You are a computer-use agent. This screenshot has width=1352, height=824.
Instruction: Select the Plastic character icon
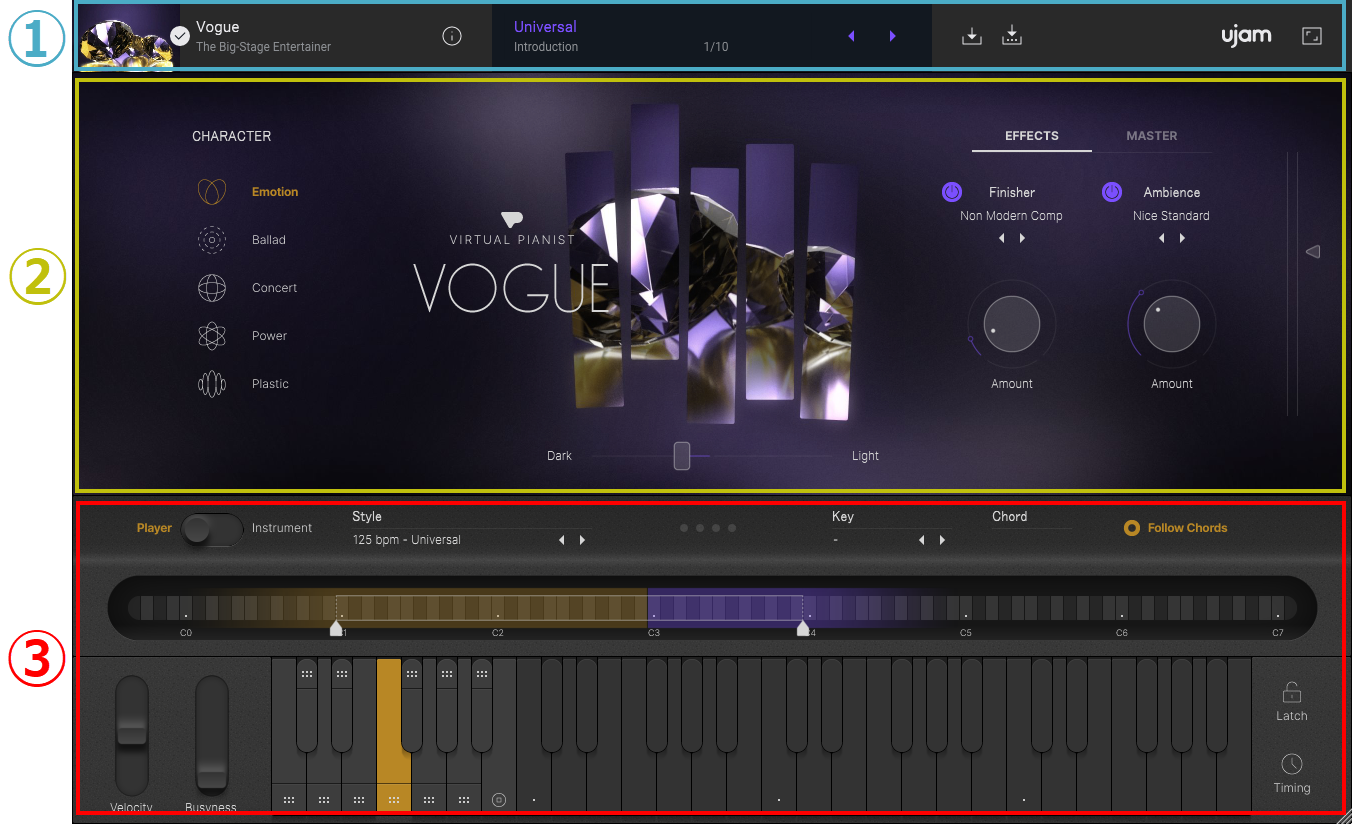[212, 384]
